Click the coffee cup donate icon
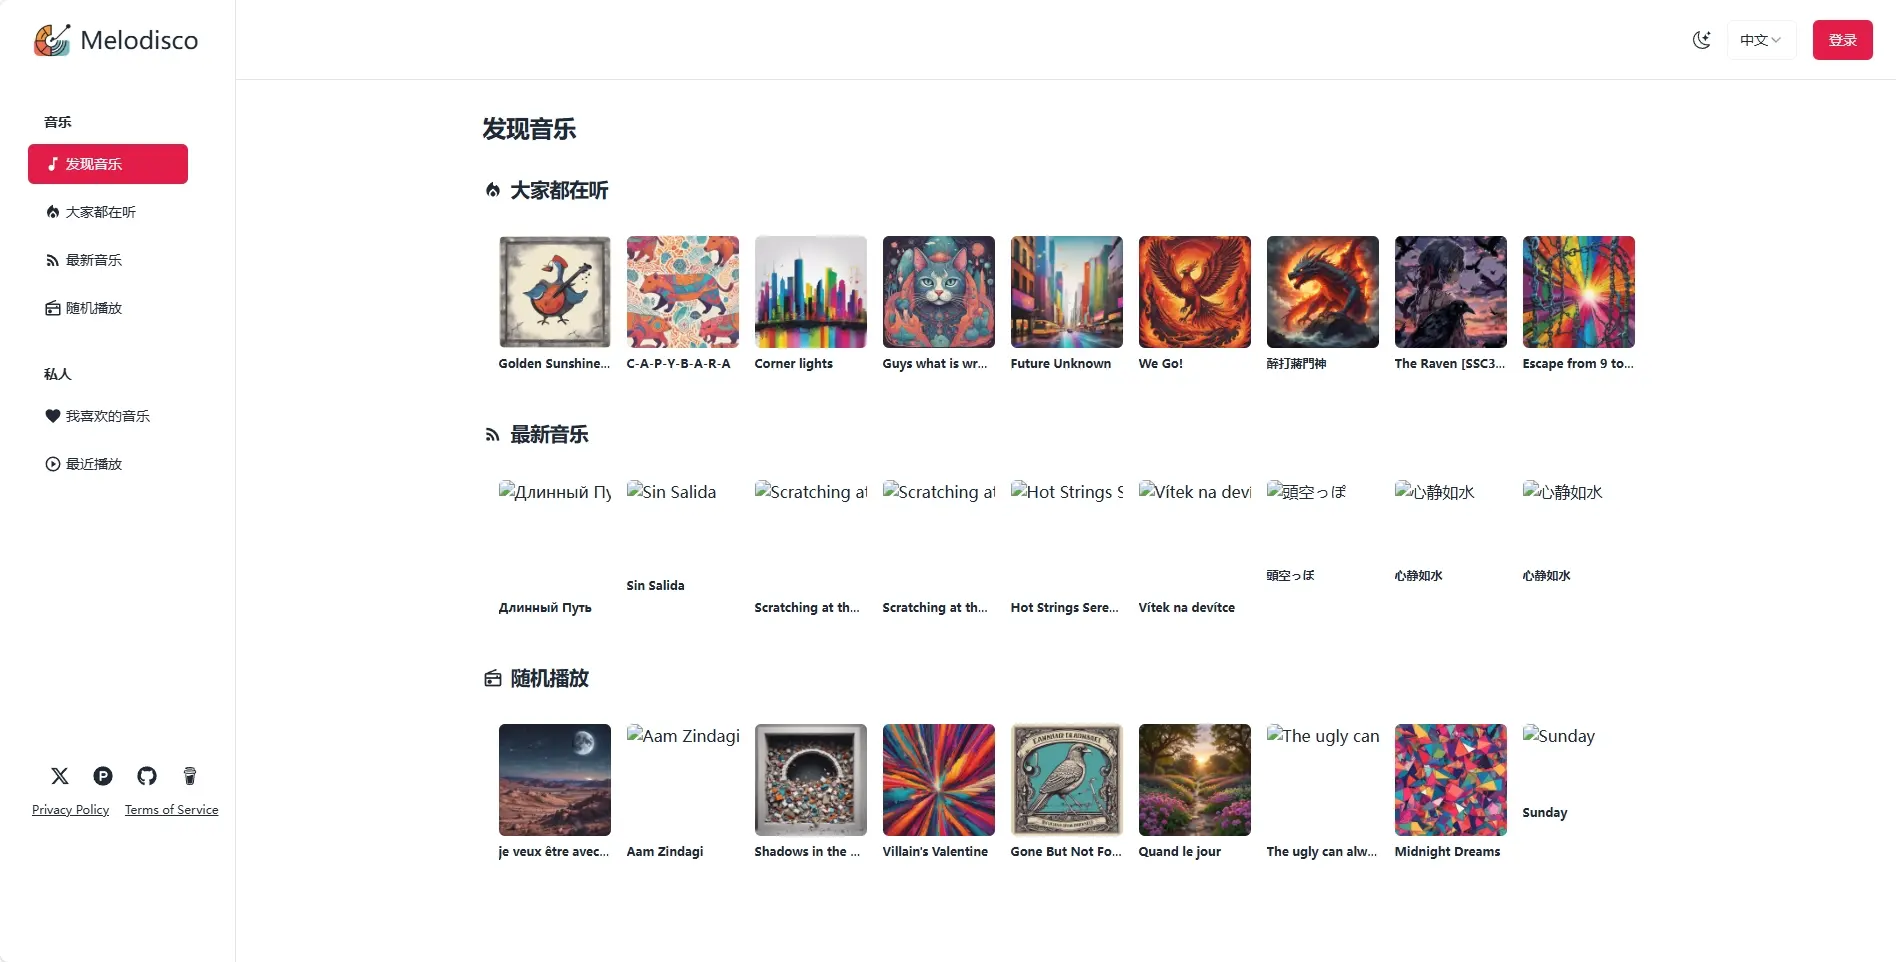Image resolution: width=1896 pixels, height=962 pixels. coord(190,776)
